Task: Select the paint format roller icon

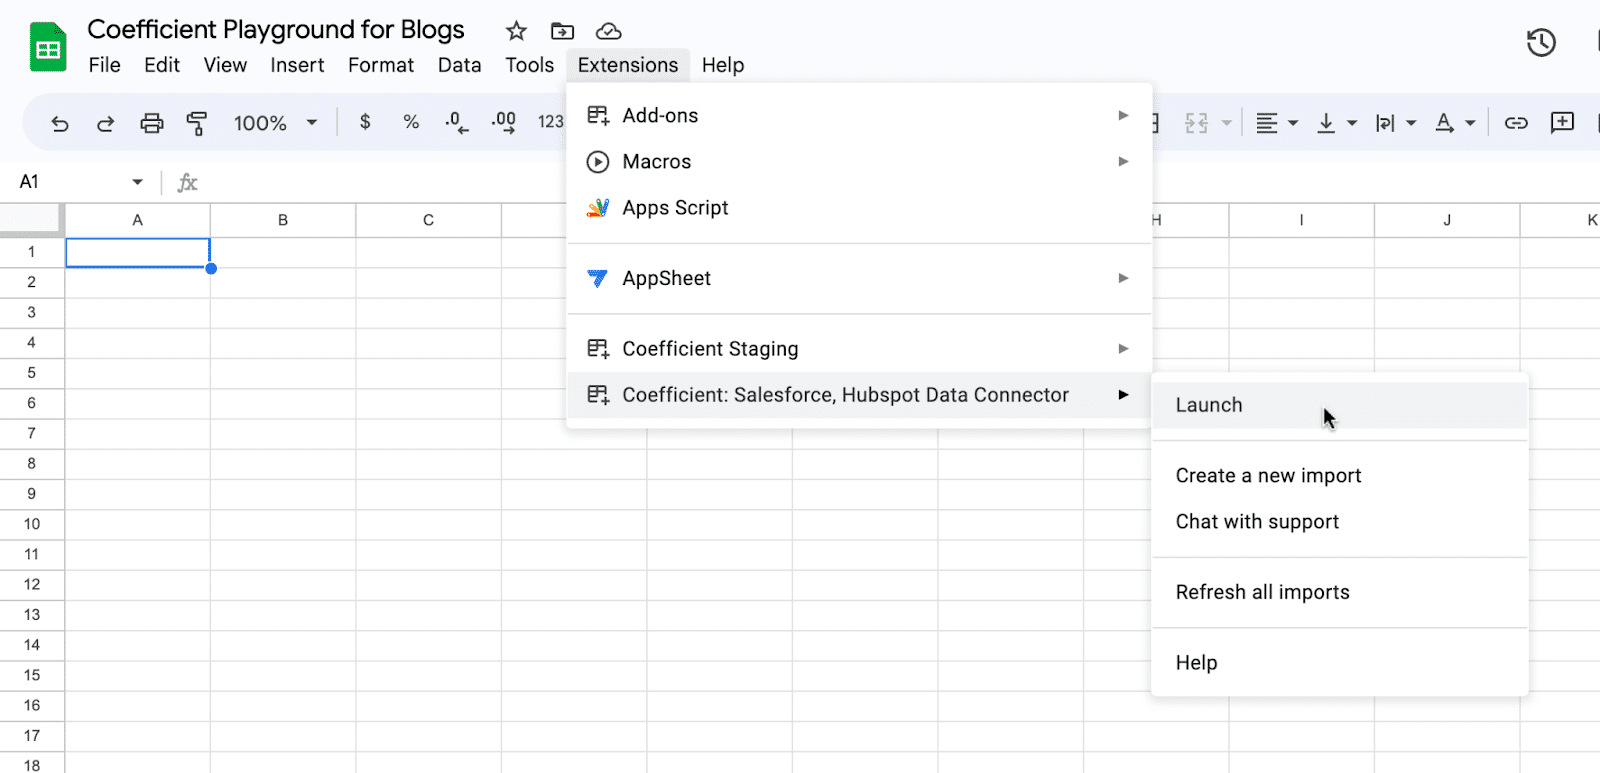Action: point(197,123)
